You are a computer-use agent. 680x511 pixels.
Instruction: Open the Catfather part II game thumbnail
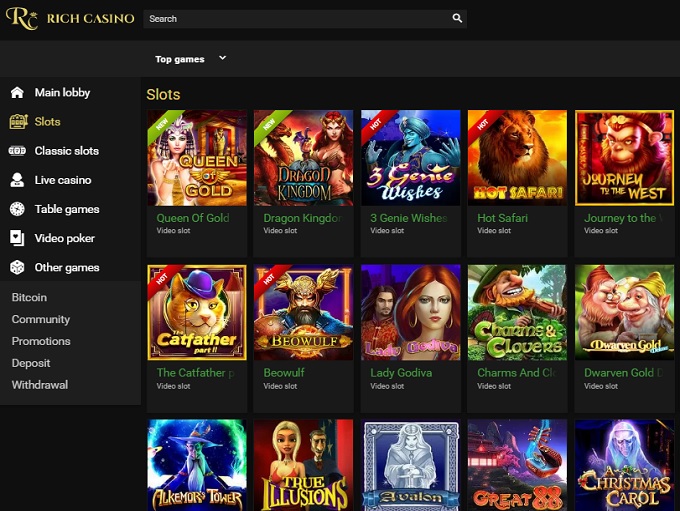click(196, 312)
